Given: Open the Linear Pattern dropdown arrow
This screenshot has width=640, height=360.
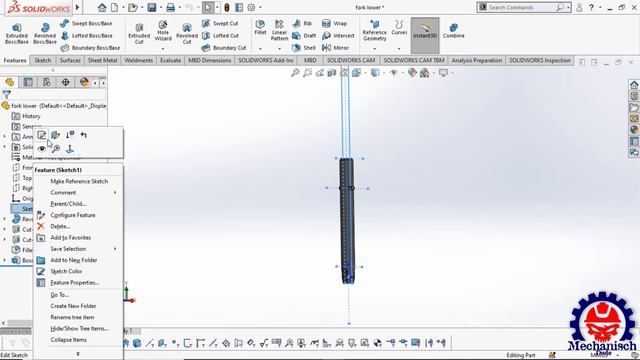Looking at the screenshot, I should pos(280,49).
